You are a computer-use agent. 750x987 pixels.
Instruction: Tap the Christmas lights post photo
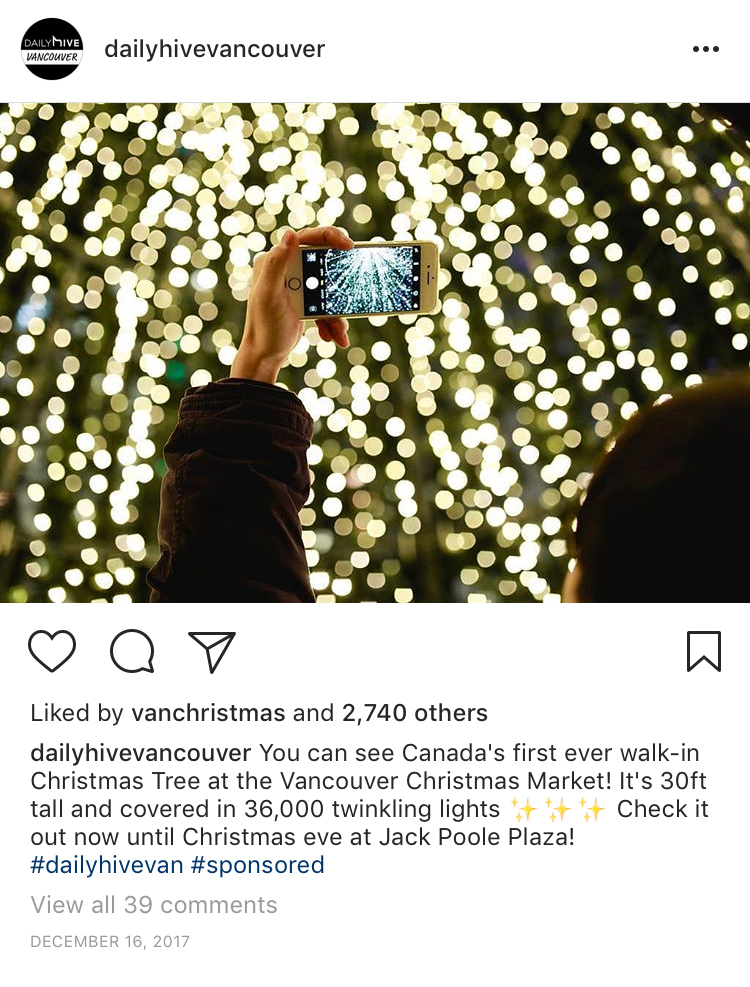[375, 352]
